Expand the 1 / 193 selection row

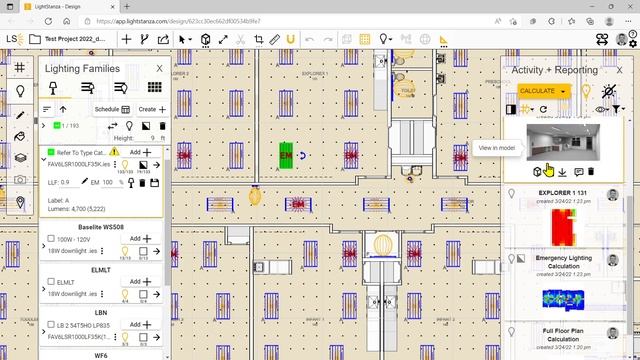point(44,126)
